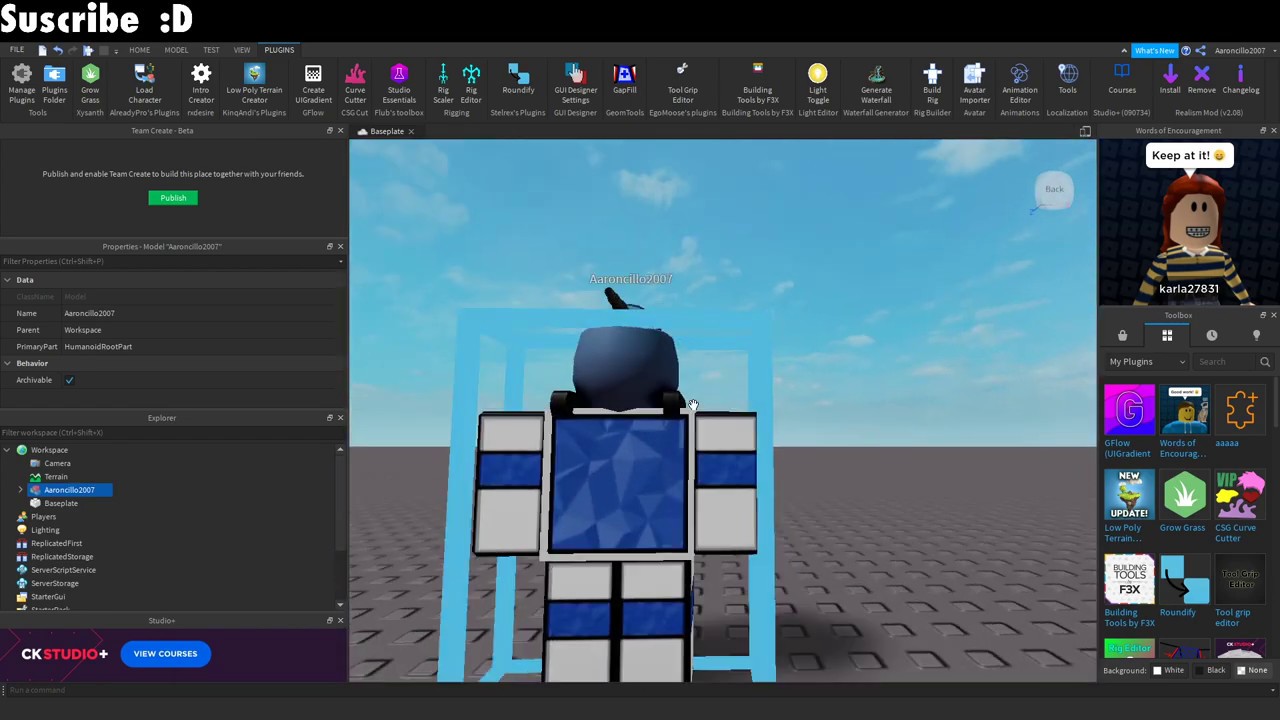Viewport: 1280px width, 720px height.
Task: Select Baseplate in Explorer
Action: (61, 503)
